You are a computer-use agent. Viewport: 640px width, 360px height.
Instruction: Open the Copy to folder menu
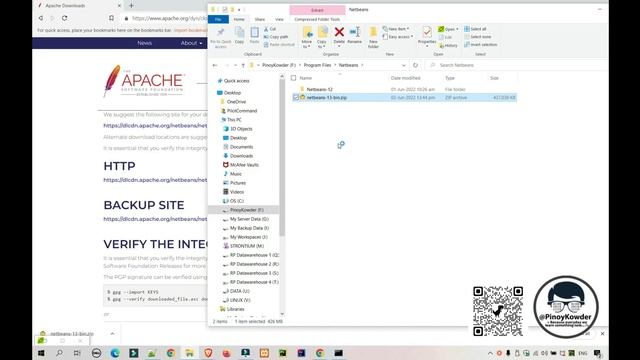point(322,38)
